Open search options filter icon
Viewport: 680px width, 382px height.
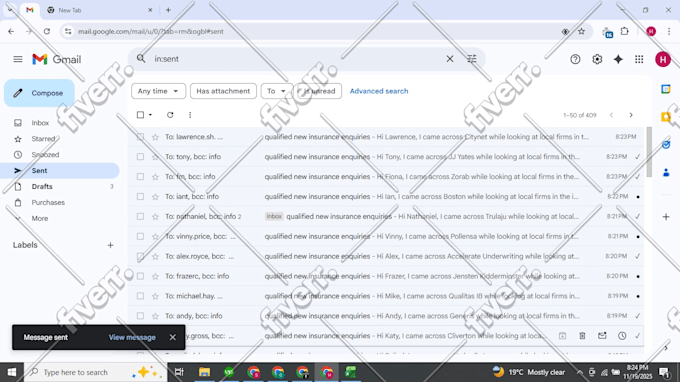(472, 59)
